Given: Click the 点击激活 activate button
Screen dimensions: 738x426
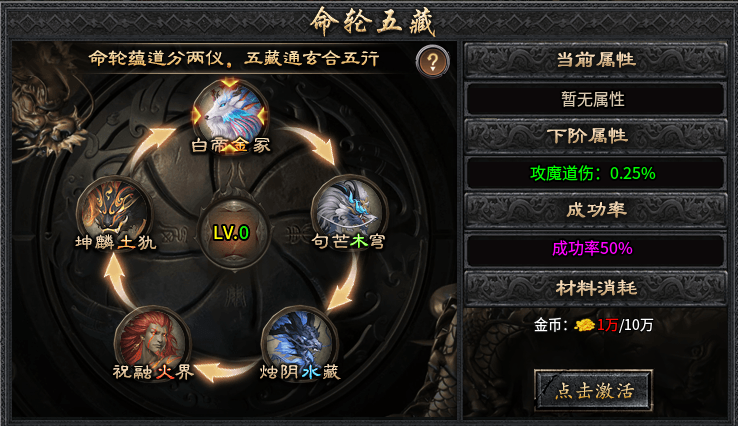Looking at the screenshot, I should click(593, 390).
